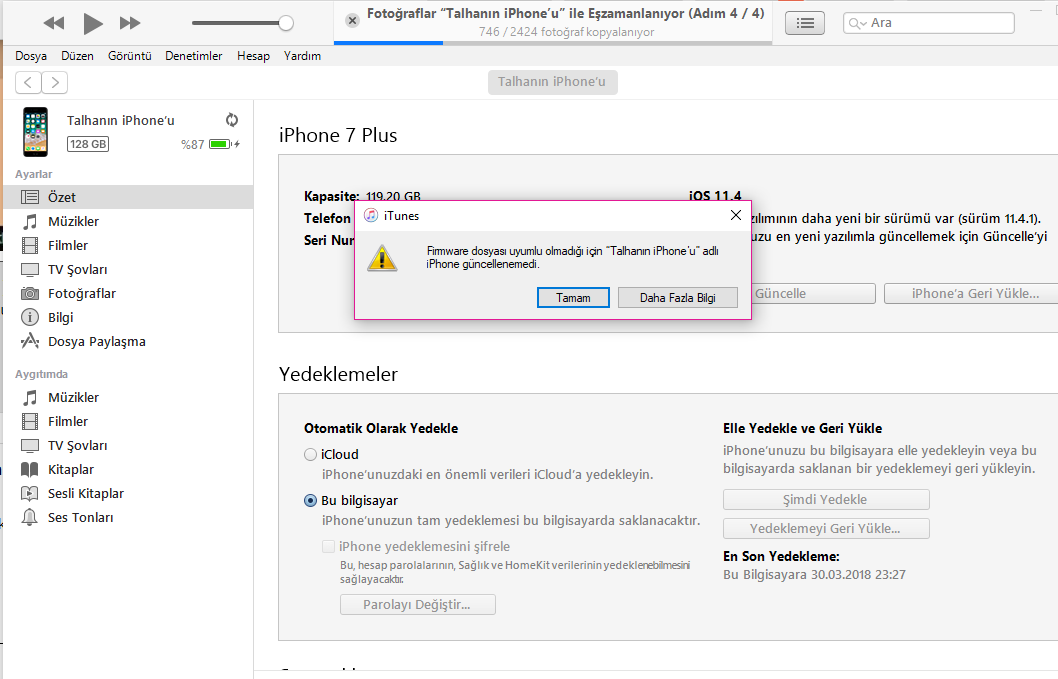Start playback with the play button
The image size is (1058, 679).
92,24
